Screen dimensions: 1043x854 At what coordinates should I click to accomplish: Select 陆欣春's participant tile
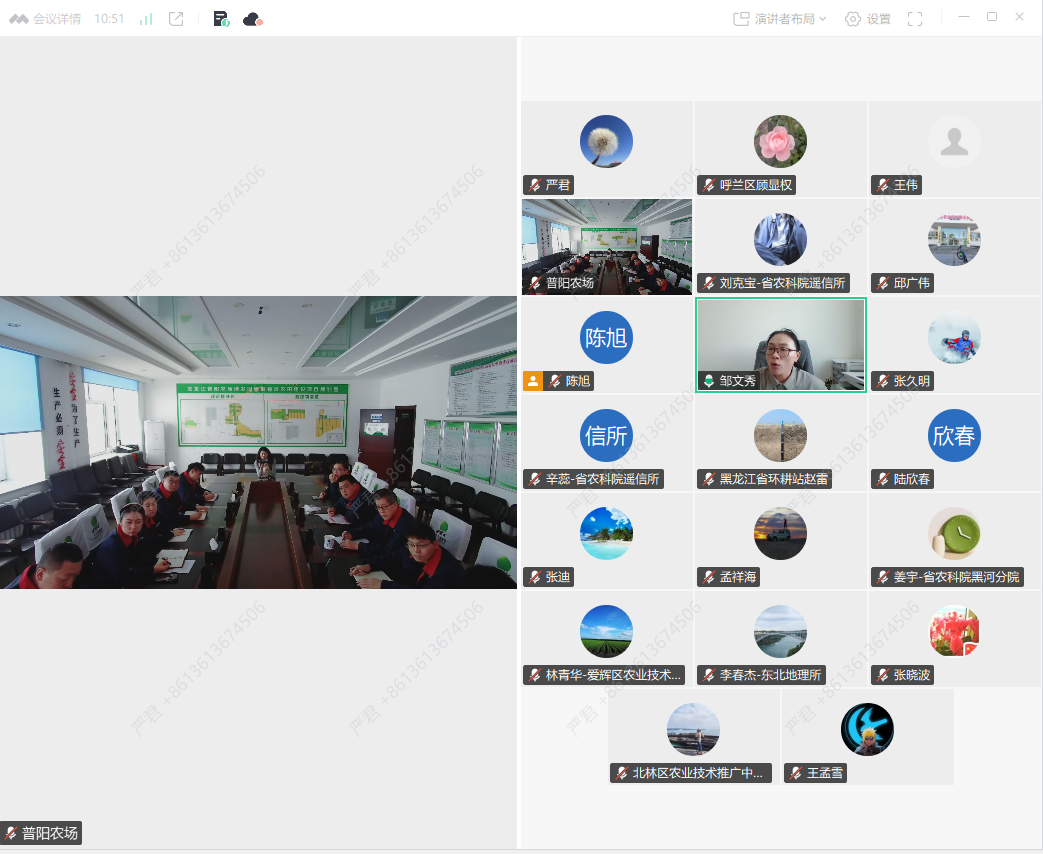(954, 441)
